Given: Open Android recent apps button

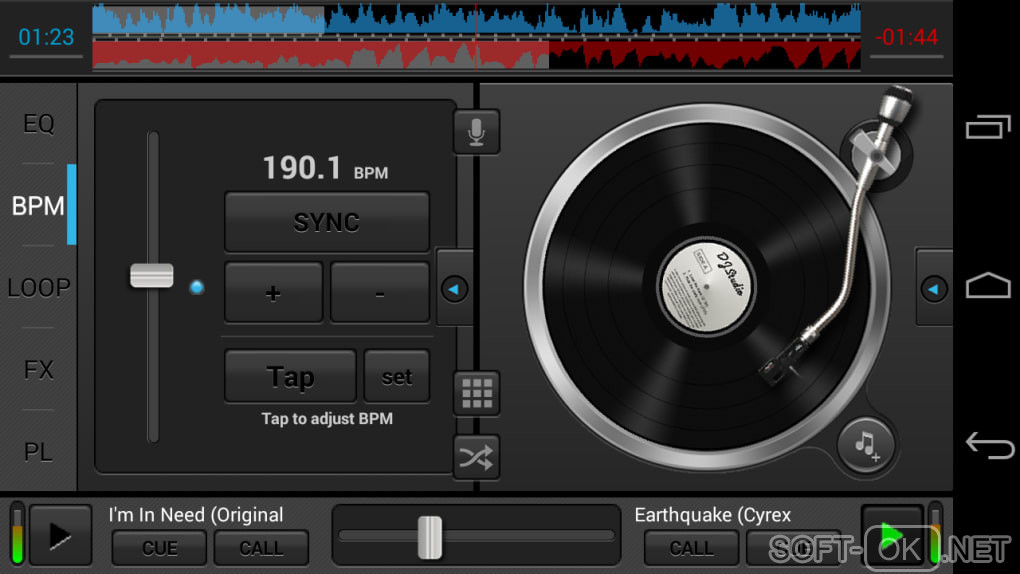Looking at the screenshot, I should coord(987,127).
